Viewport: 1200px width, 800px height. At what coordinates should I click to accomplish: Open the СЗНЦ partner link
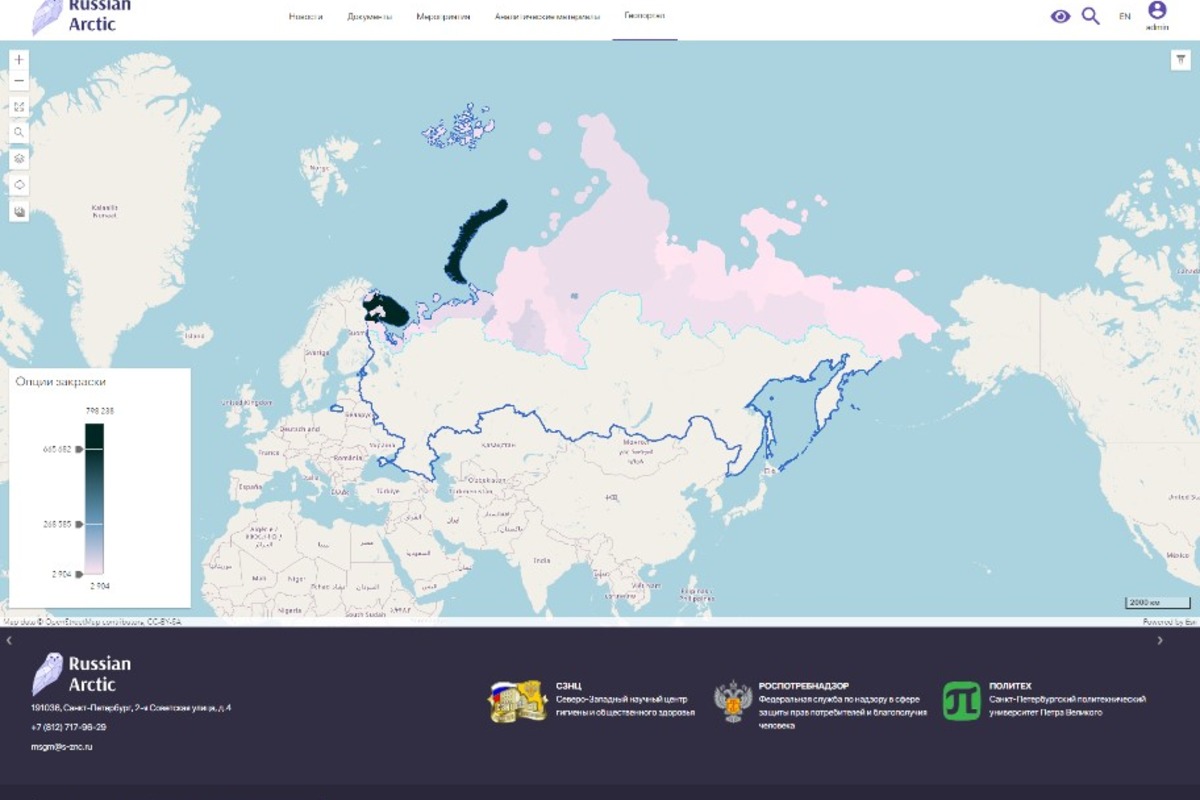[x=568, y=686]
